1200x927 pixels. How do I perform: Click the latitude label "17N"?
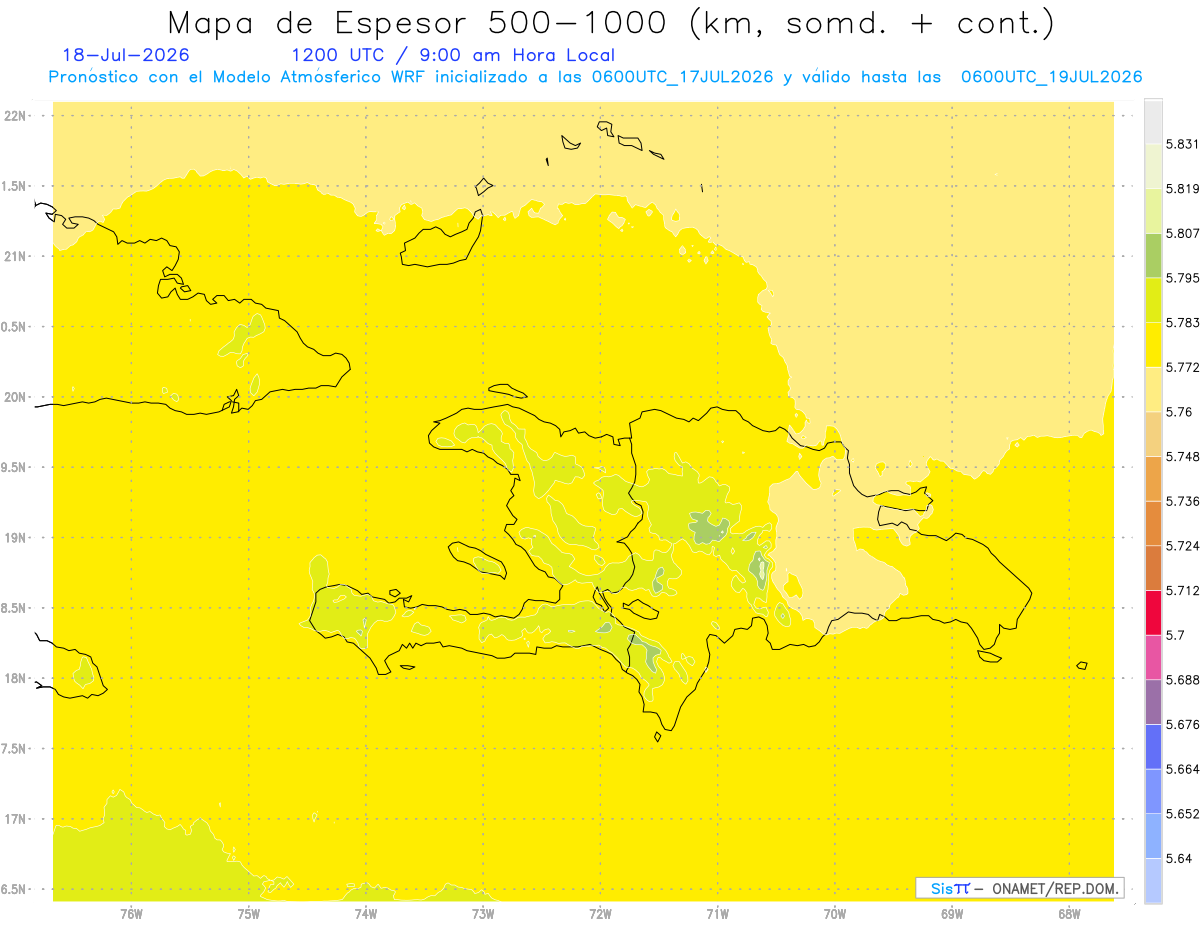(x=15, y=820)
